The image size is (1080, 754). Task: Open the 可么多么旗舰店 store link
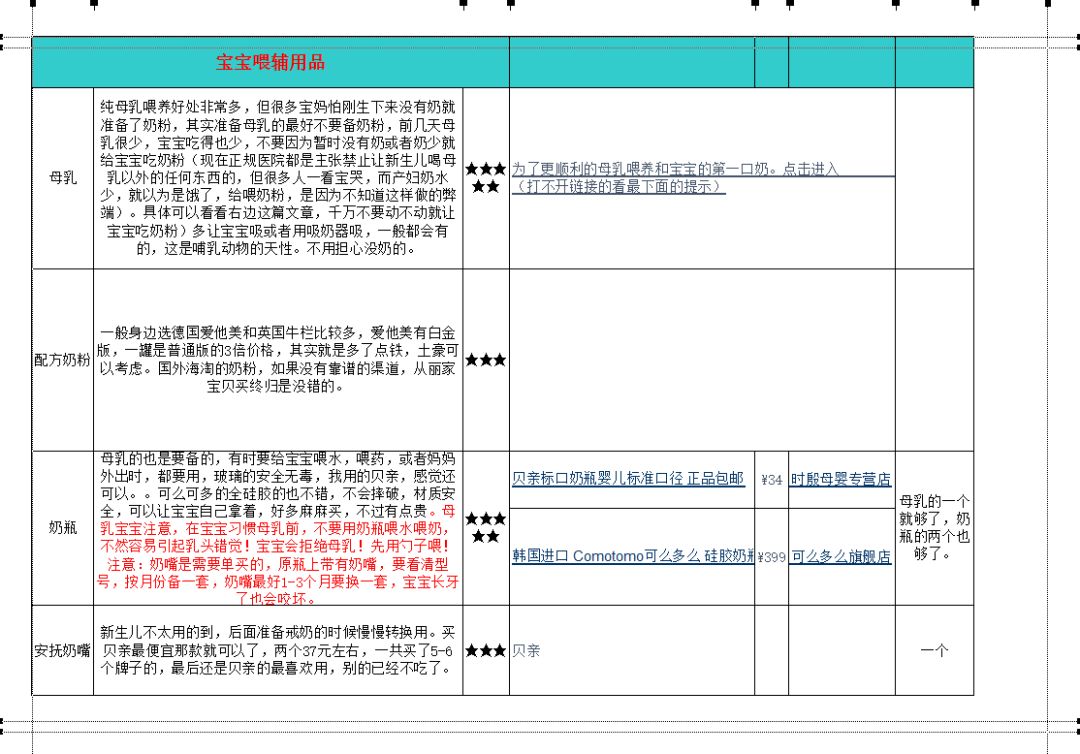click(841, 556)
